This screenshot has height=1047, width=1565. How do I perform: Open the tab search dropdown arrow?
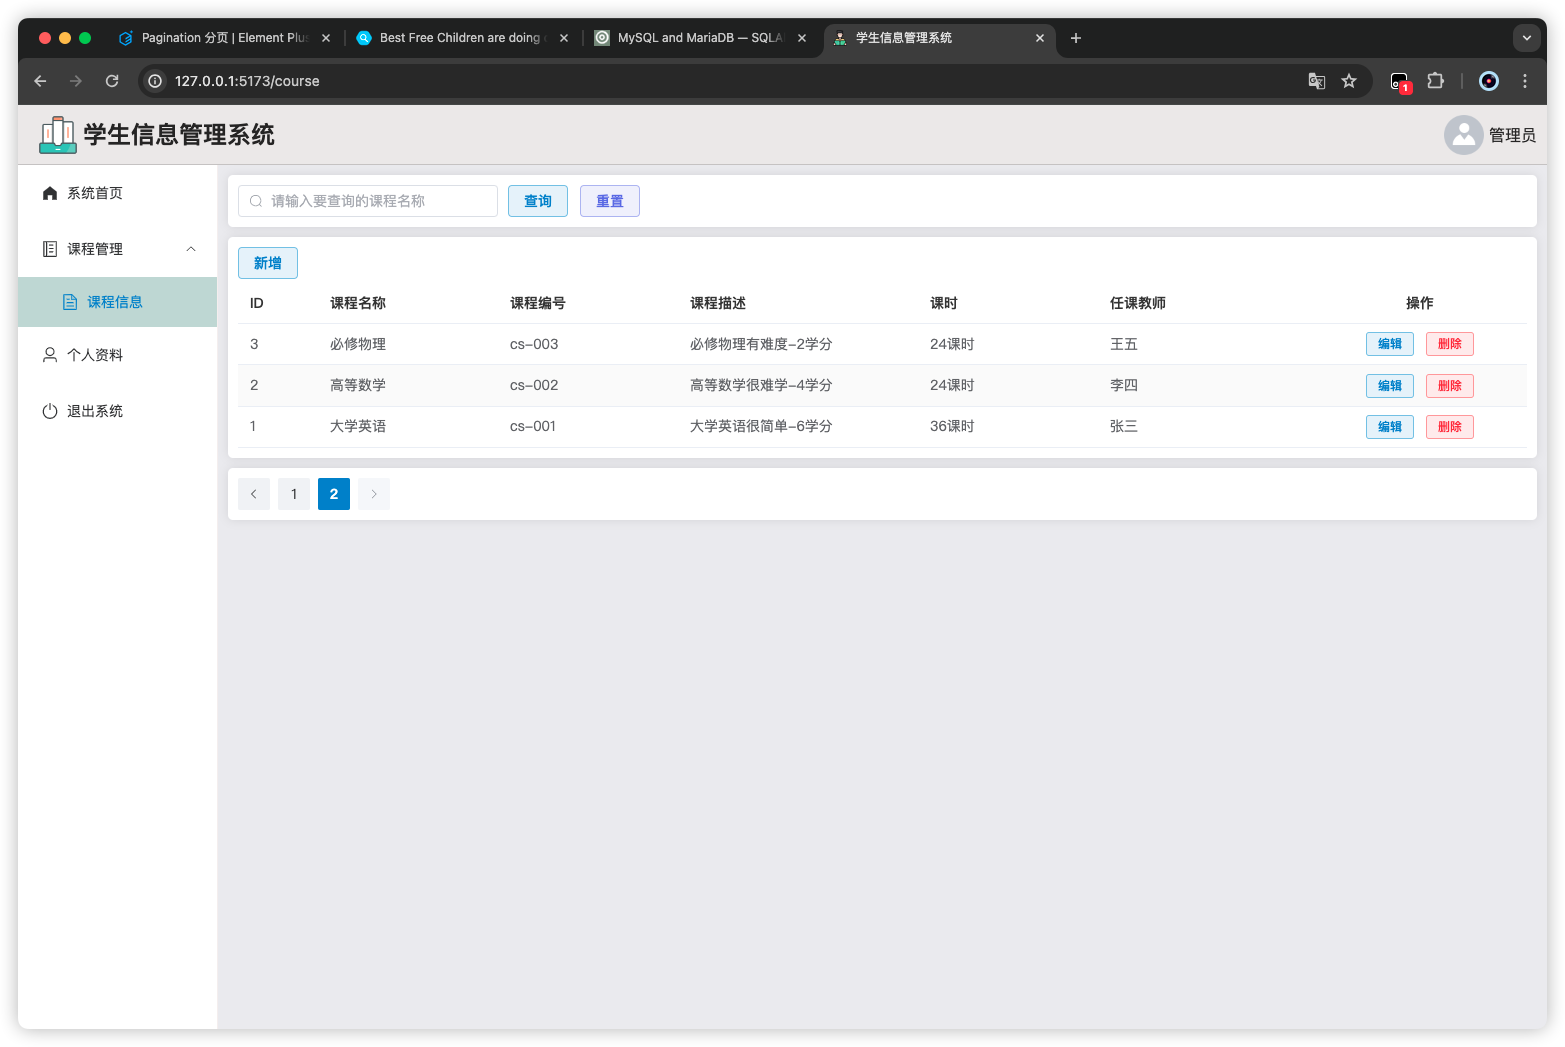pyautogui.click(x=1527, y=38)
